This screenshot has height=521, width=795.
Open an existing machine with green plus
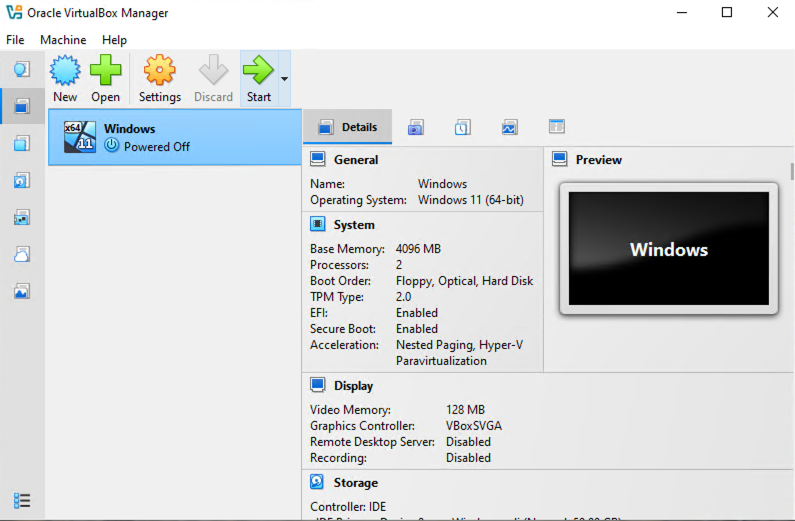pyautogui.click(x=105, y=79)
